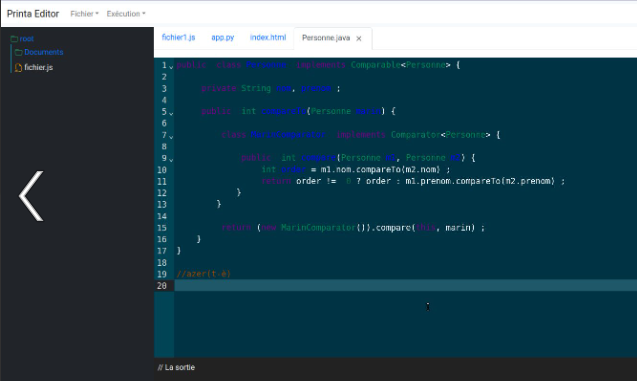Open the Fichier dropdown menu

[84, 14]
